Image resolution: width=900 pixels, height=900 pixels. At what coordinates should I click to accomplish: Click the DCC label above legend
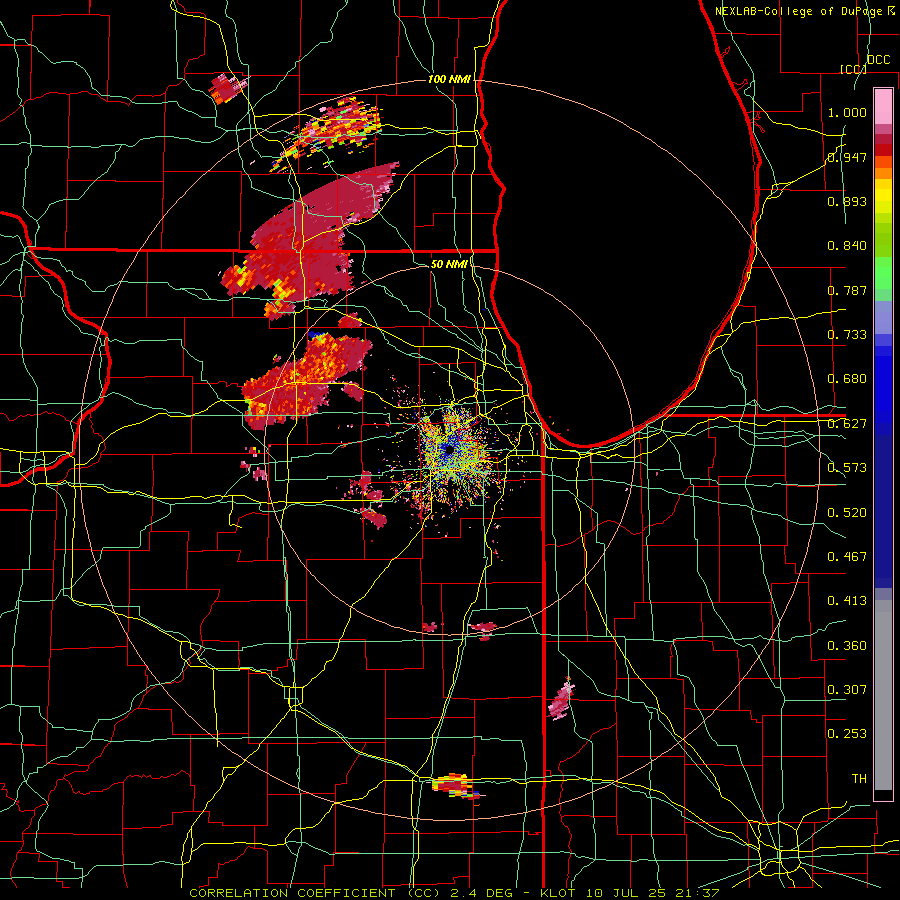point(878,60)
